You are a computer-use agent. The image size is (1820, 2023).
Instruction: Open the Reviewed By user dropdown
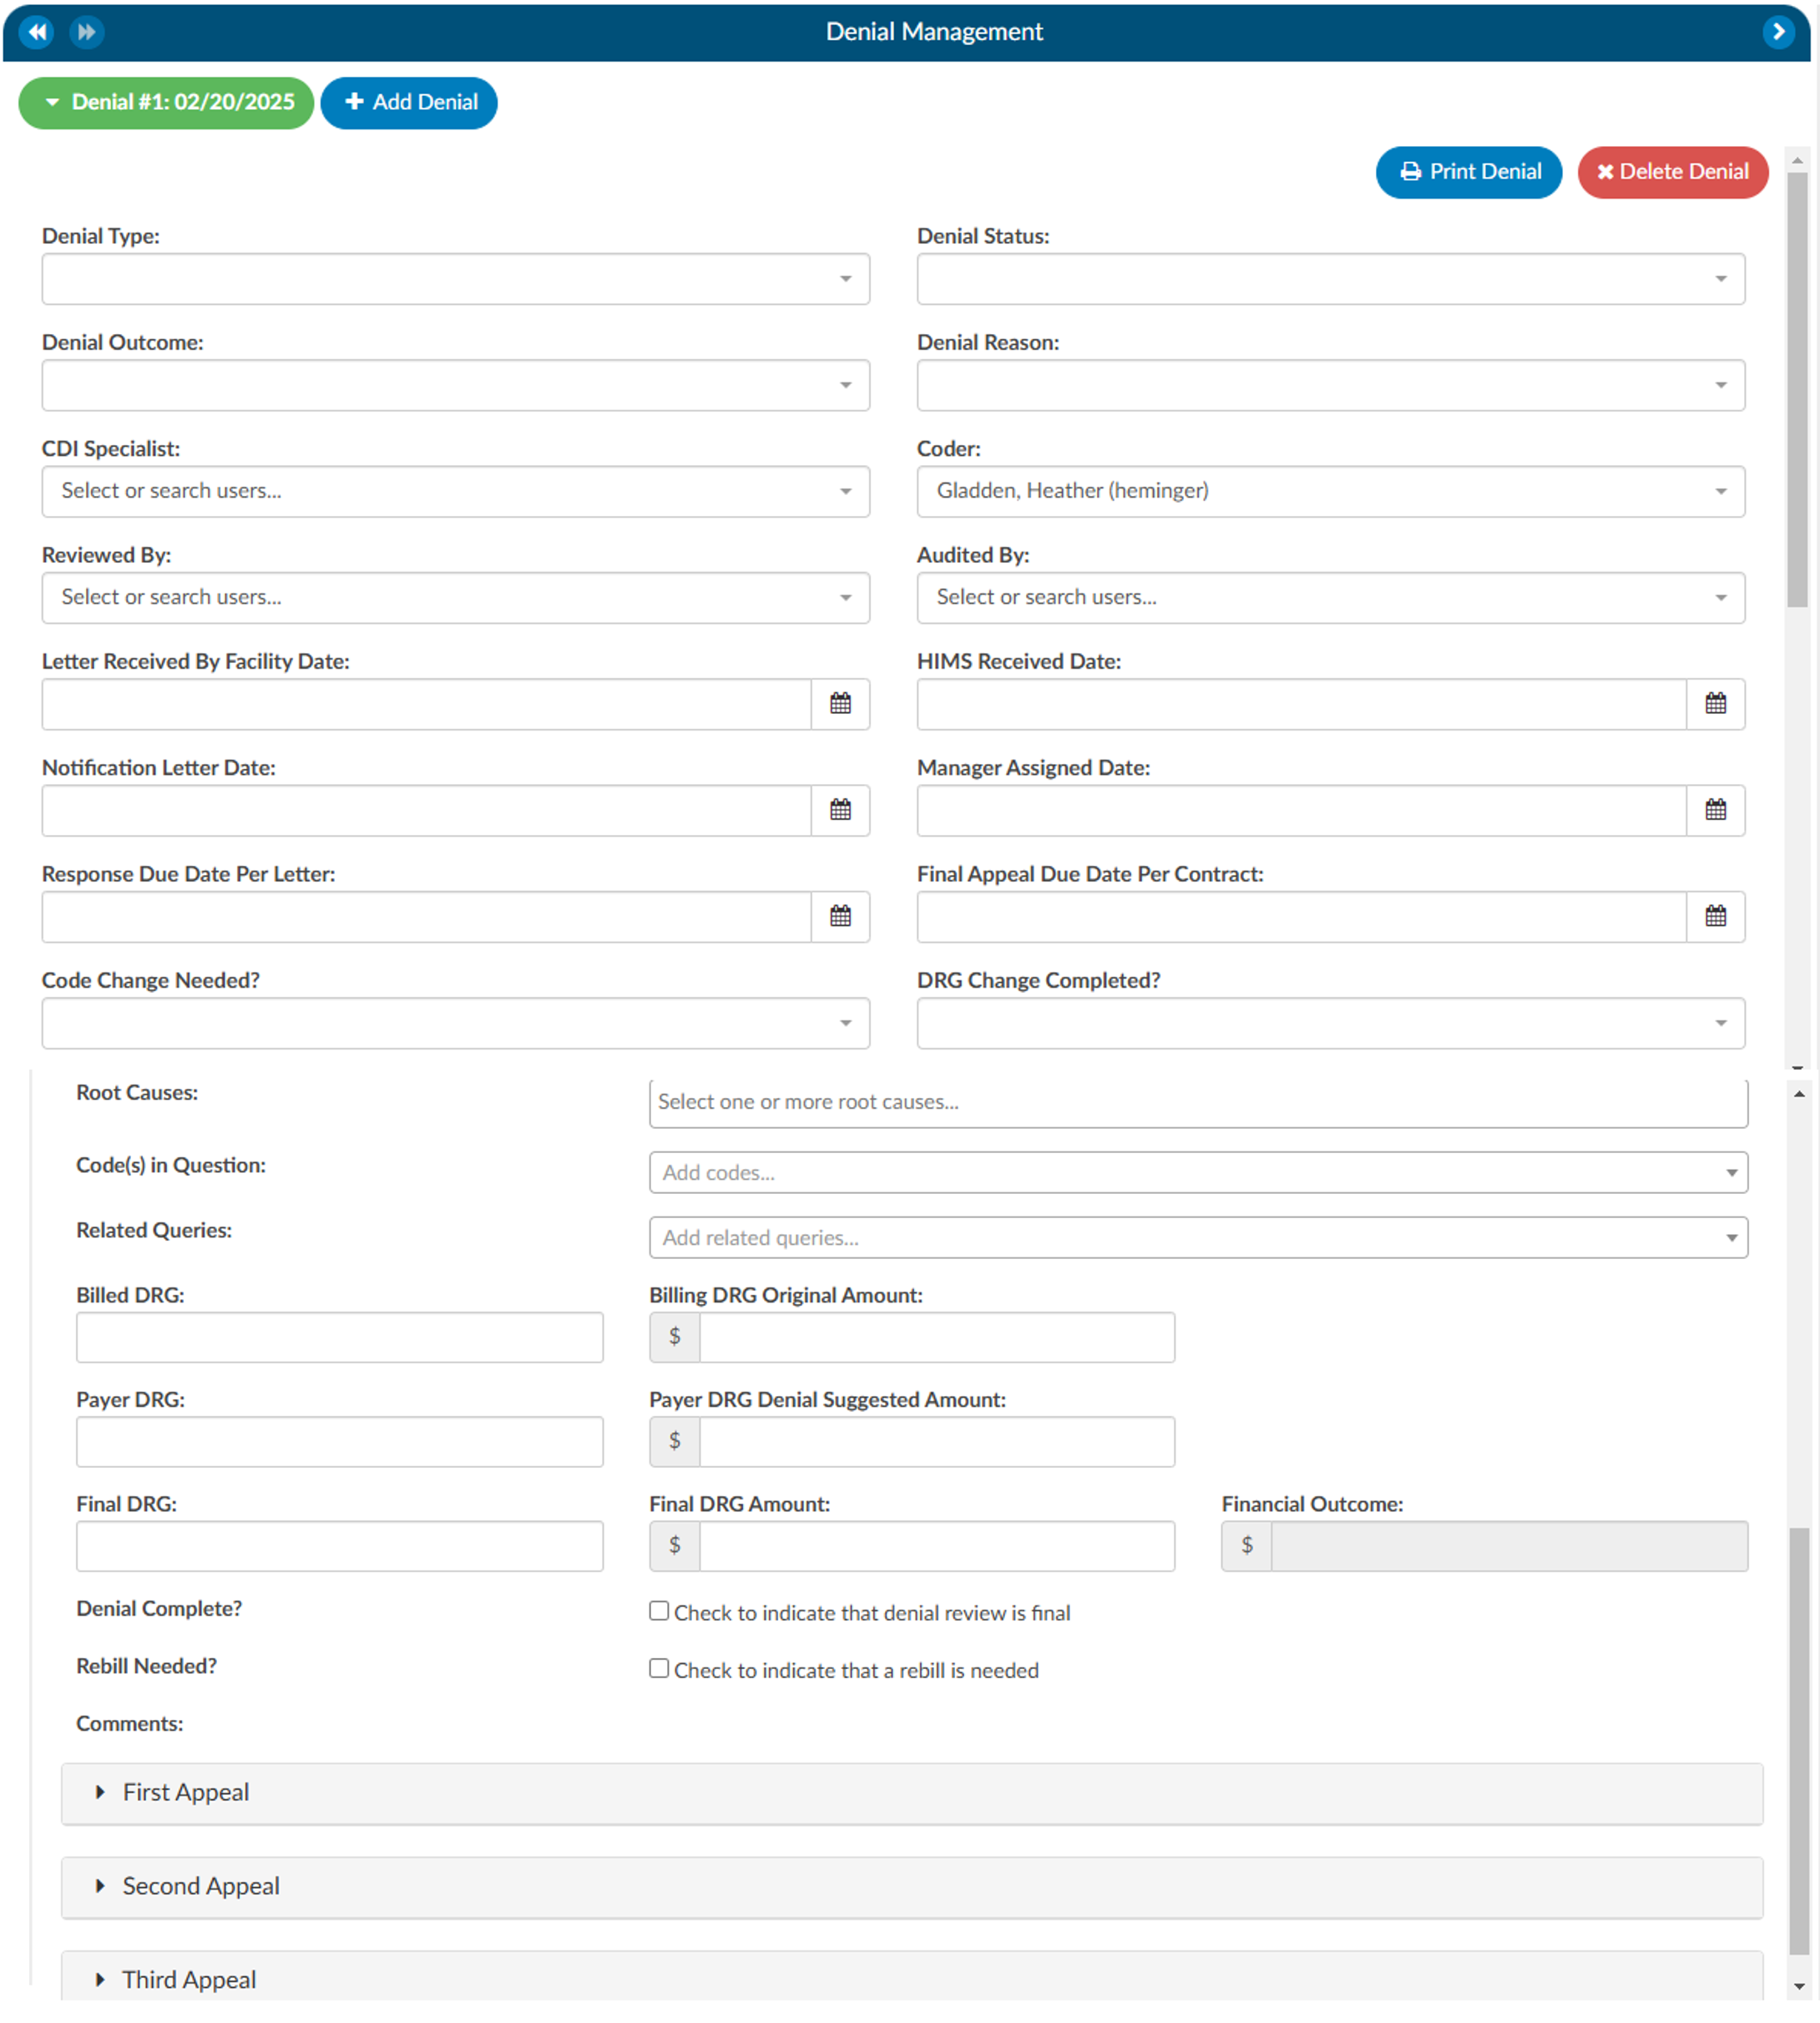(x=456, y=597)
